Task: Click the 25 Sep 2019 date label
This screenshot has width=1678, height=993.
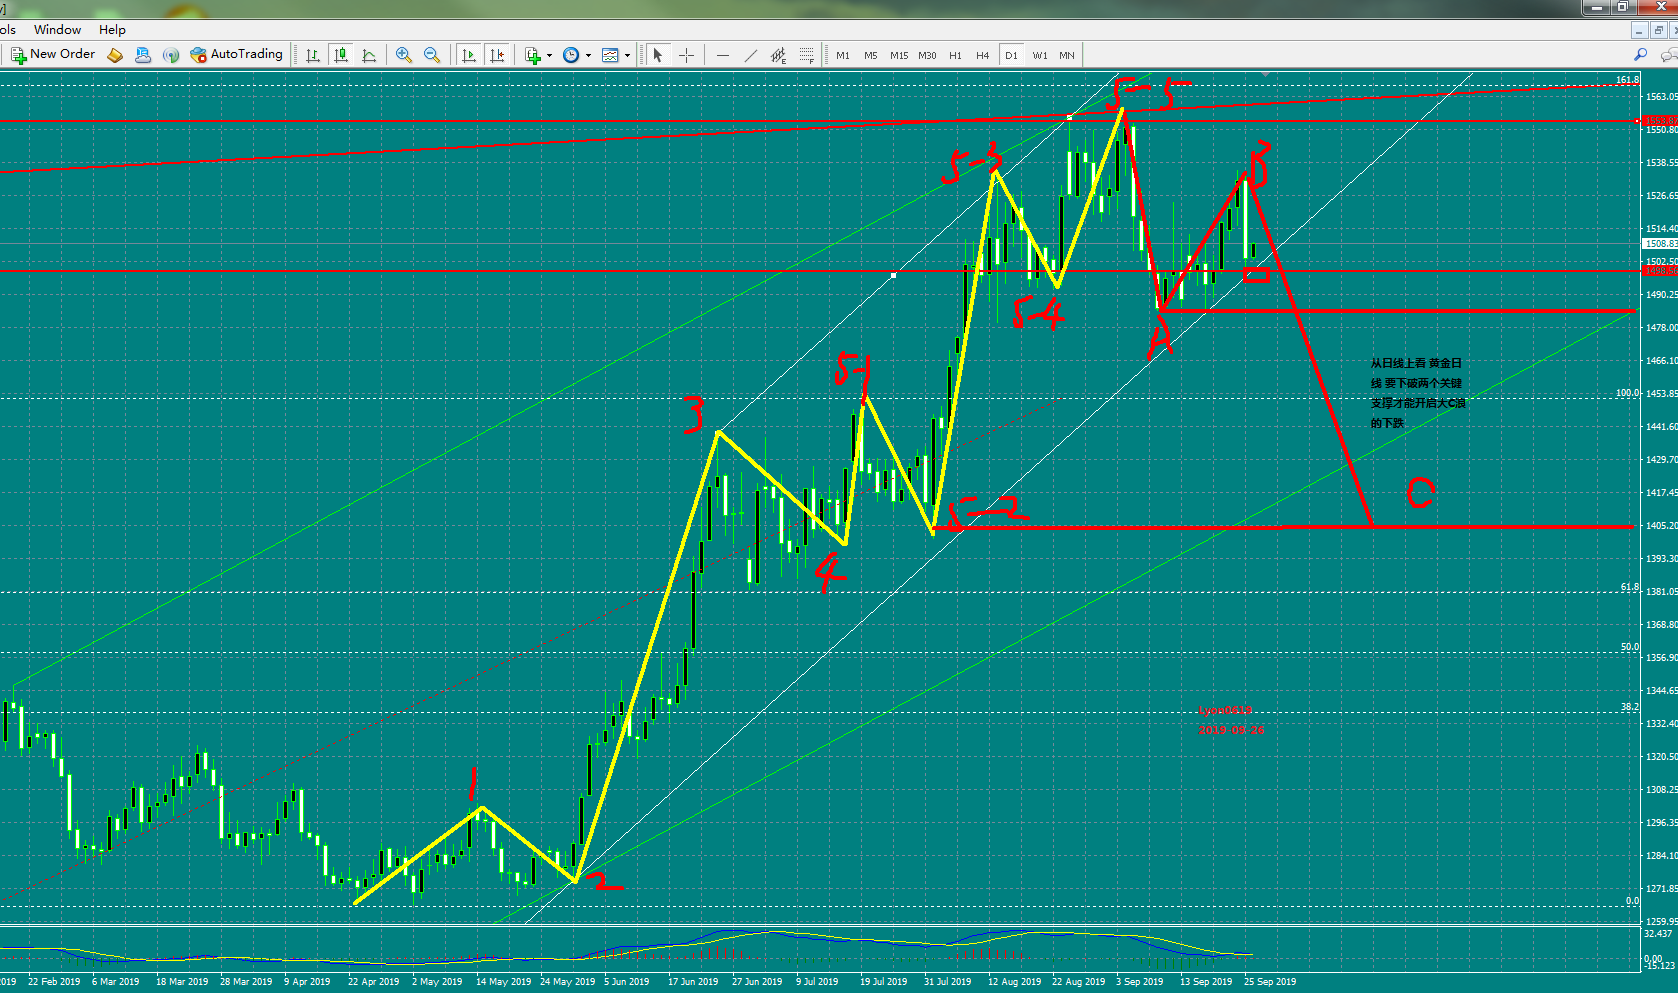Action: pos(1270,982)
